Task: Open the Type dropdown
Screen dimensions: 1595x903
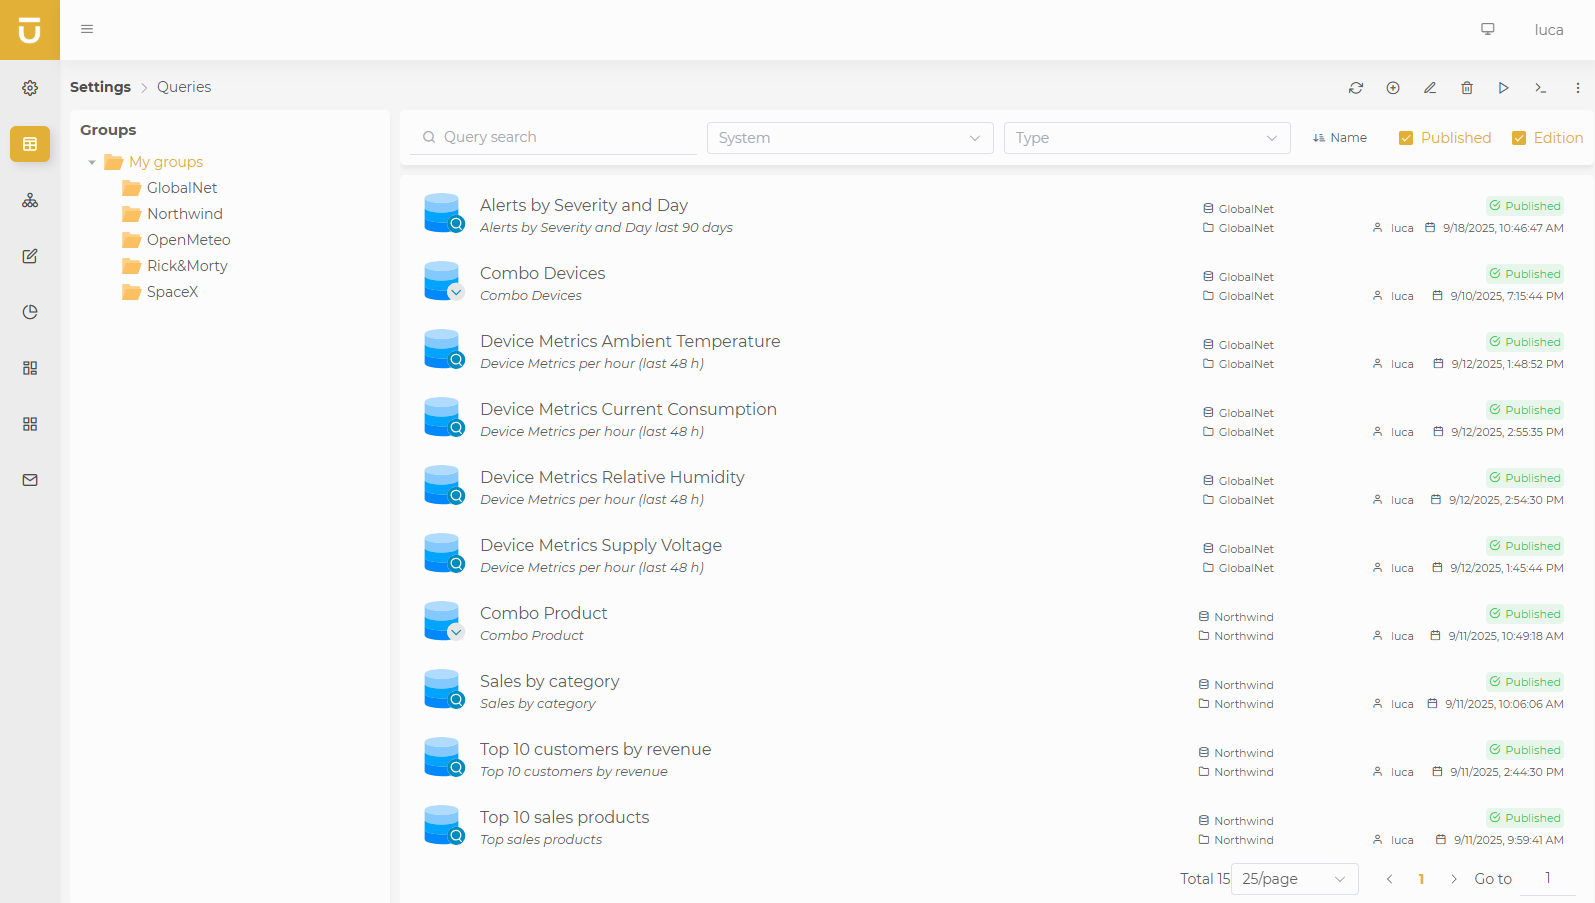Action: (x=1146, y=138)
